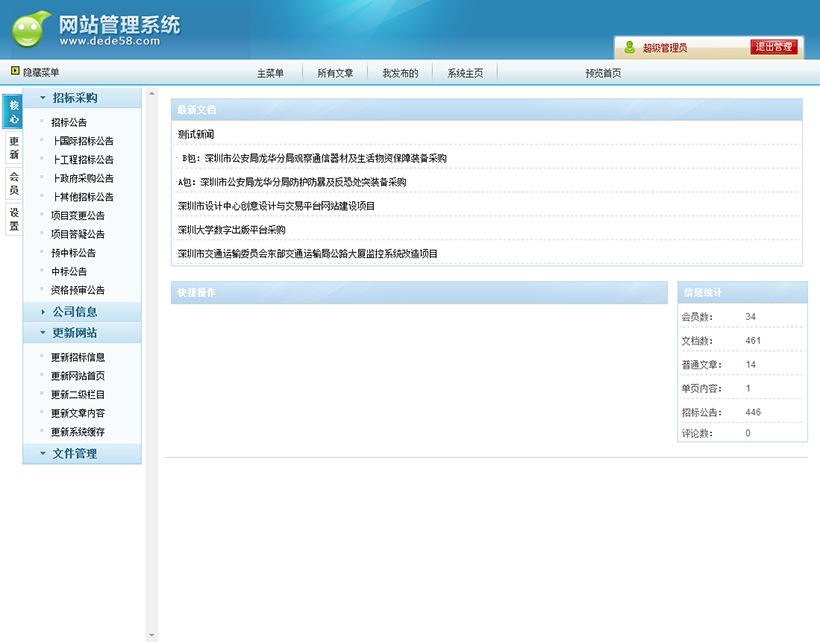This screenshot has width=820, height=642.
Task: Open the 测试新闻 document link
Action: tap(196, 133)
